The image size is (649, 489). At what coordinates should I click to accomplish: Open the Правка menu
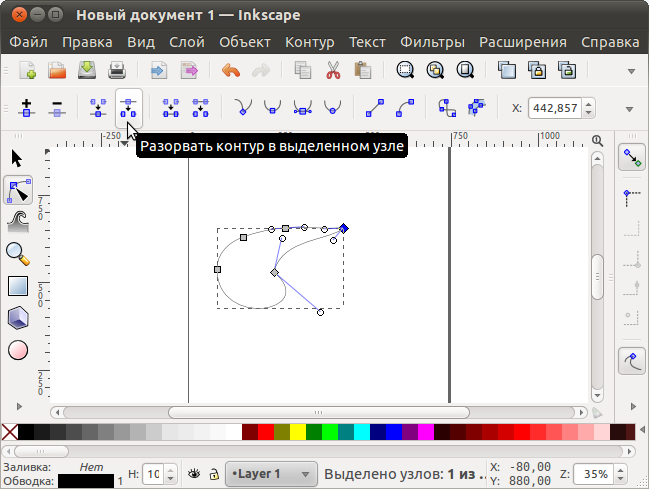[87, 42]
